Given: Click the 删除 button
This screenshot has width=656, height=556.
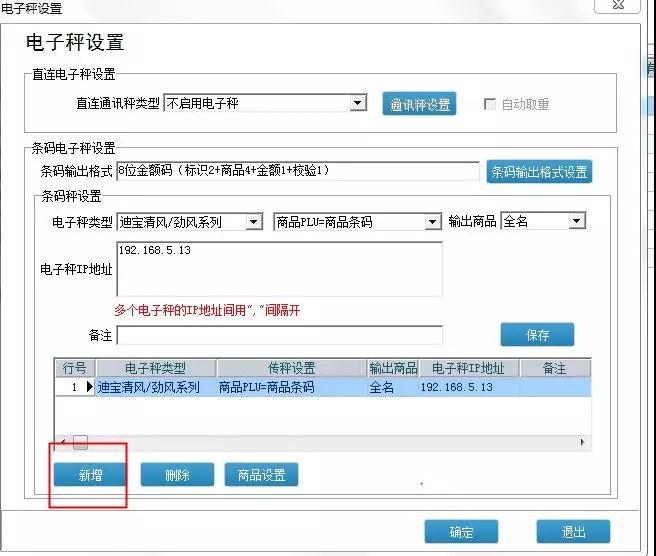Looking at the screenshot, I should pyautogui.click(x=177, y=475).
